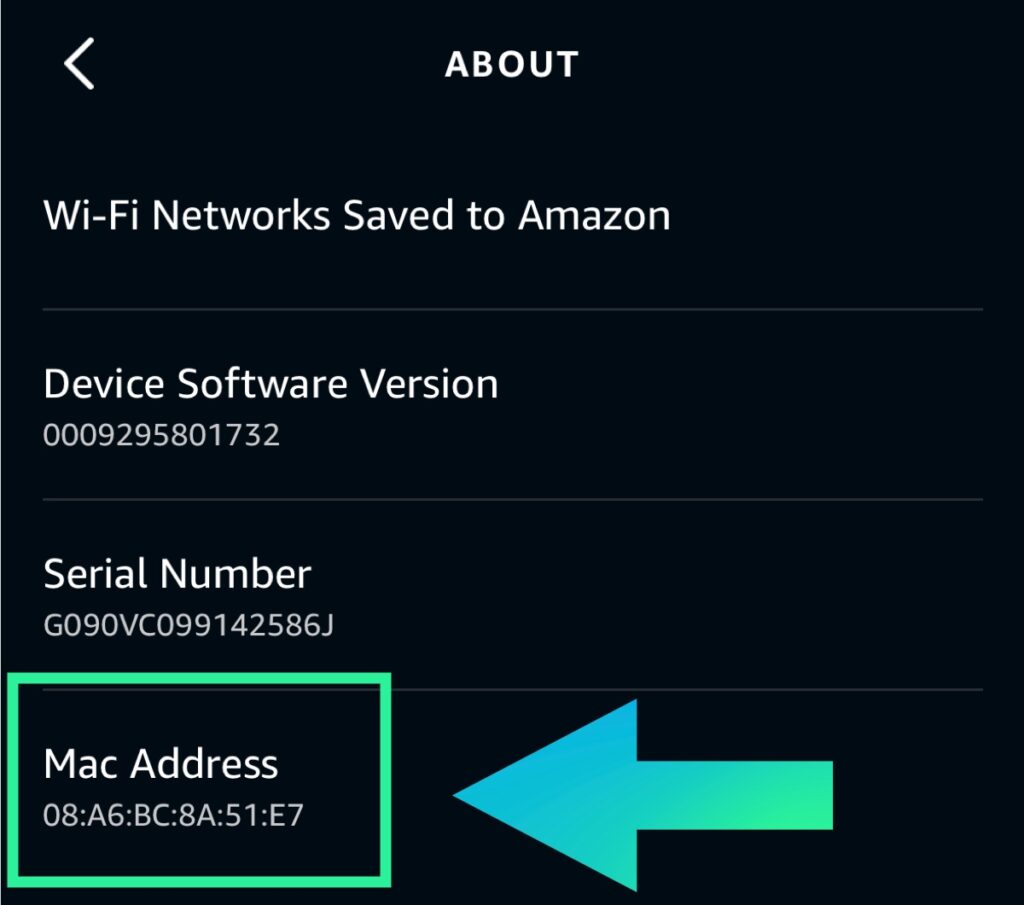Select the Wi-Fi Networks Saved to Amazon row

(356, 214)
